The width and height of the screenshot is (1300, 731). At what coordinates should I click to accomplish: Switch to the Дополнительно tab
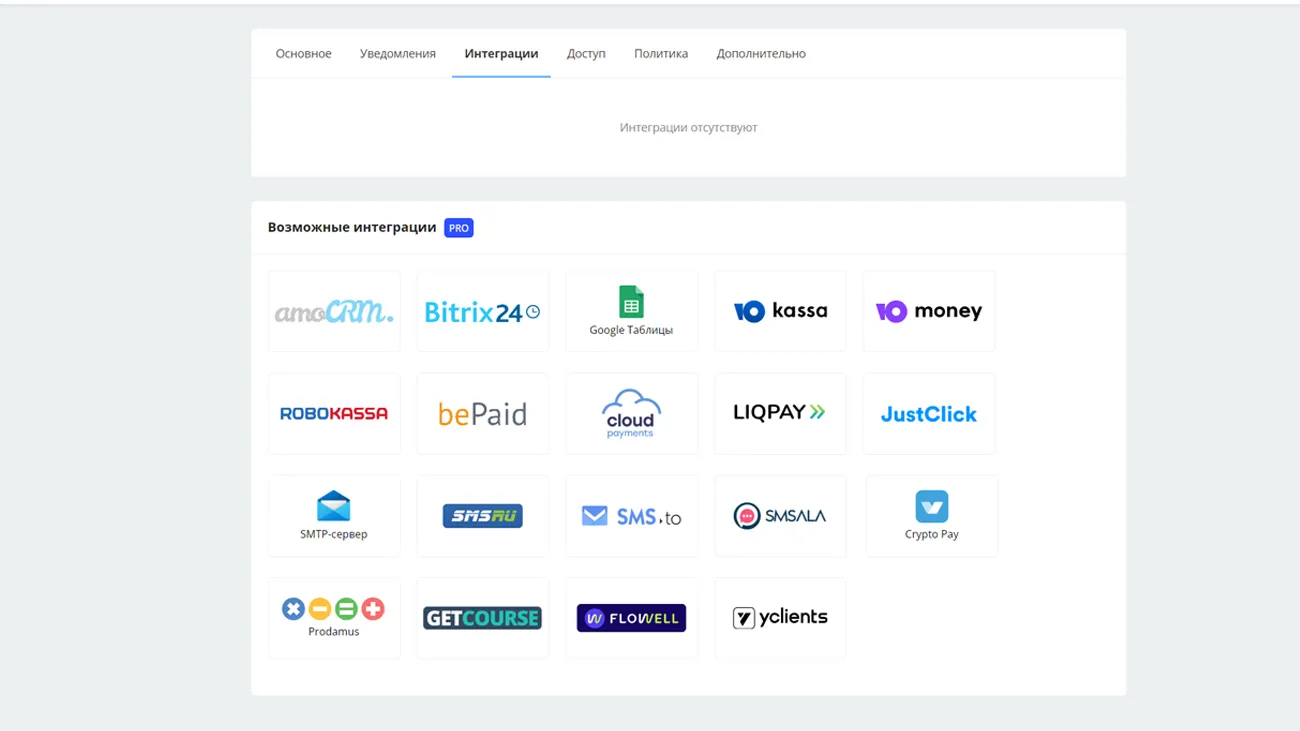tap(761, 54)
